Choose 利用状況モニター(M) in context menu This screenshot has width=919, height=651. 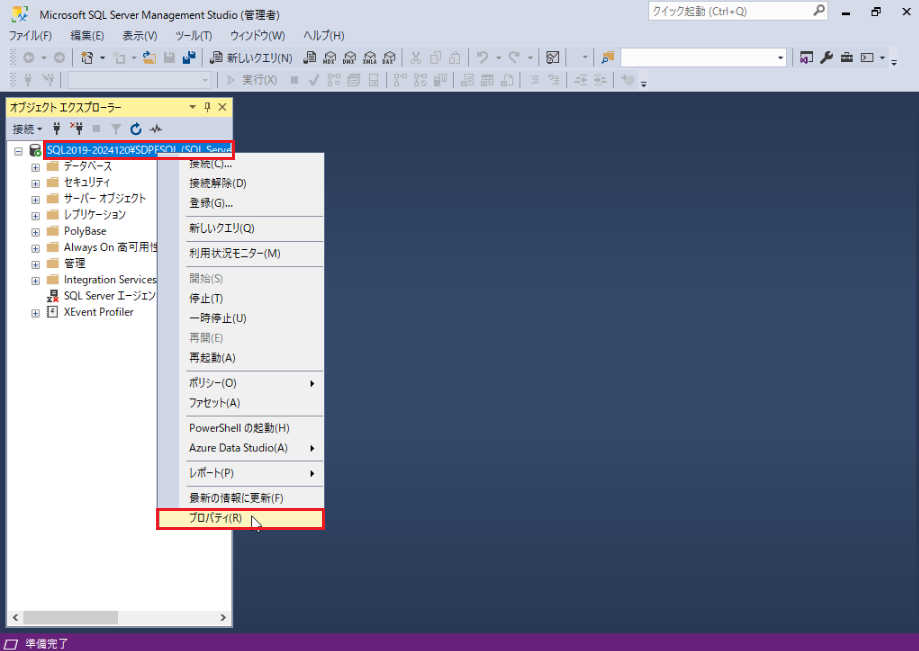pyautogui.click(x=240, y=254)
